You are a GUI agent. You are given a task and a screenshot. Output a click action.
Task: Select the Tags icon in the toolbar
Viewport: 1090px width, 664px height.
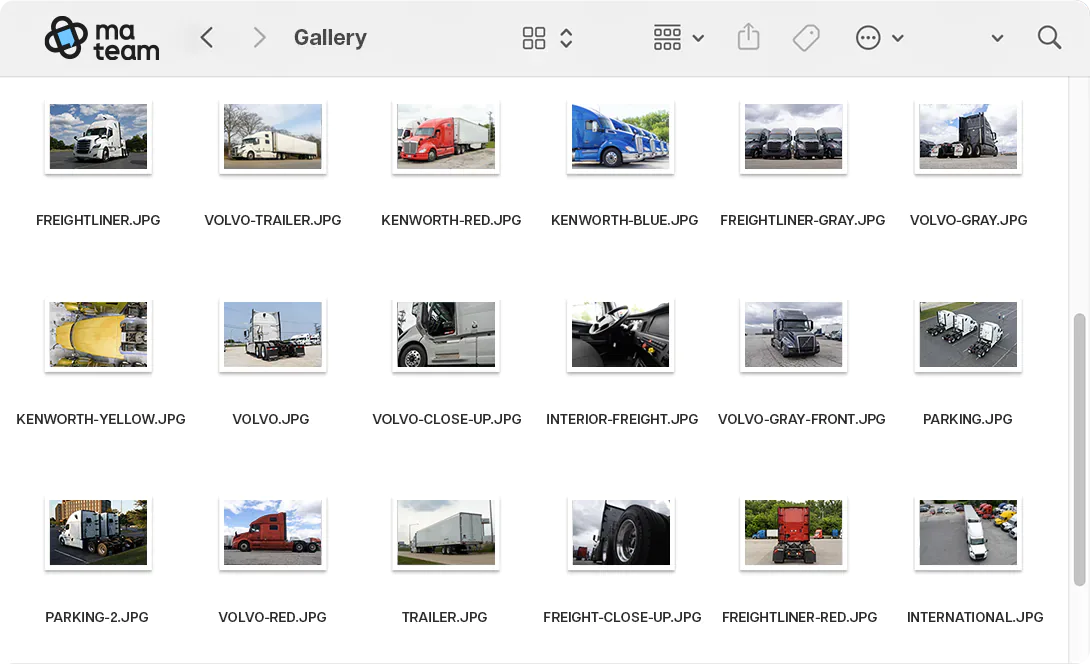pos(805,37)
